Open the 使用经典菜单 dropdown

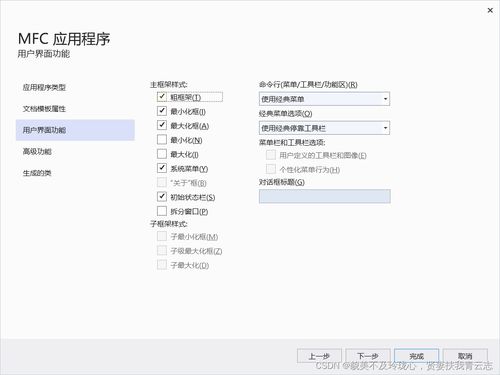point(324,99)
